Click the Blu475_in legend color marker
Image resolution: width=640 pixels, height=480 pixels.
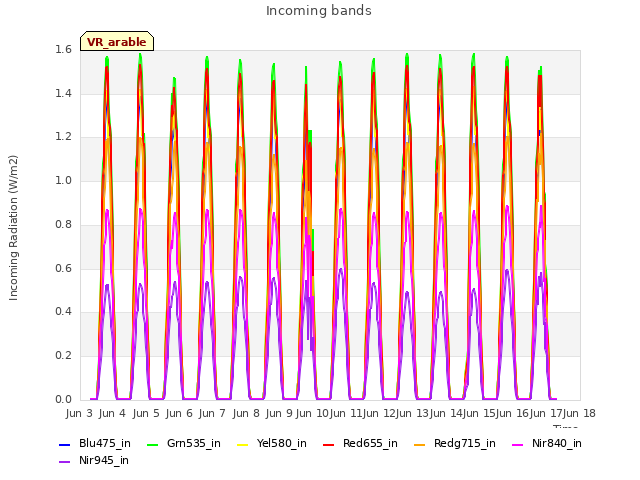(64, 444)
